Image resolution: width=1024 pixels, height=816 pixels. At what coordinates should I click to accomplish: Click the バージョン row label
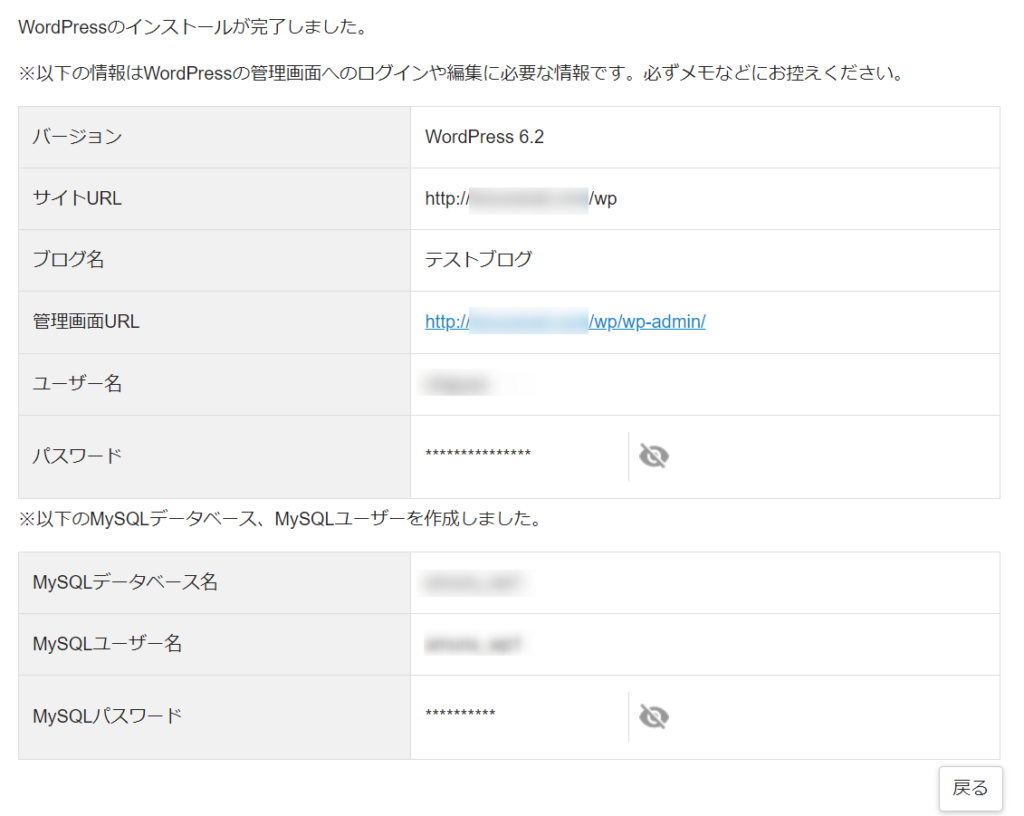pos(78,137)
